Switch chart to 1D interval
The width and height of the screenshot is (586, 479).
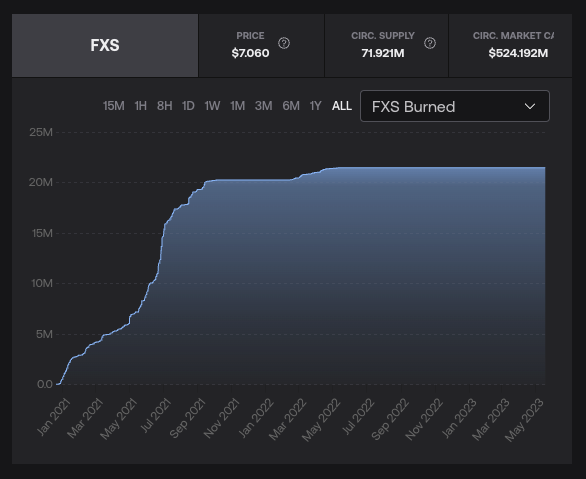(188, 106)
